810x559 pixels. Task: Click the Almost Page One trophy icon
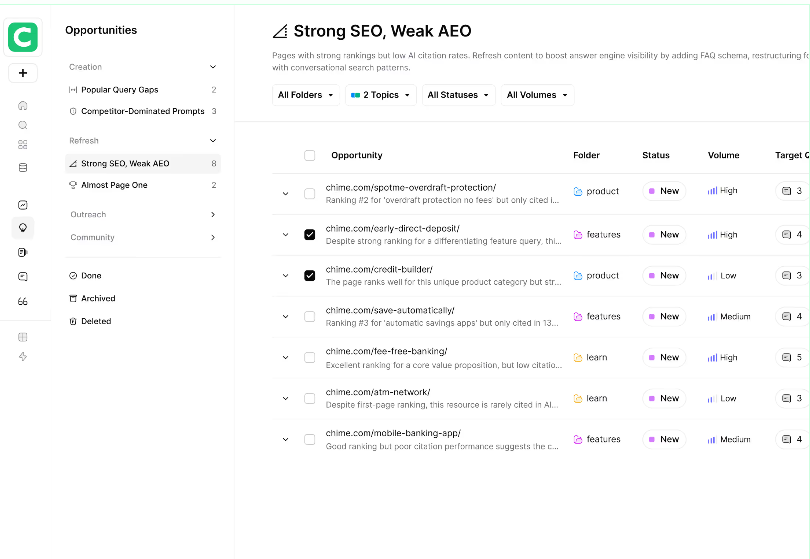(x=73, y=185)
